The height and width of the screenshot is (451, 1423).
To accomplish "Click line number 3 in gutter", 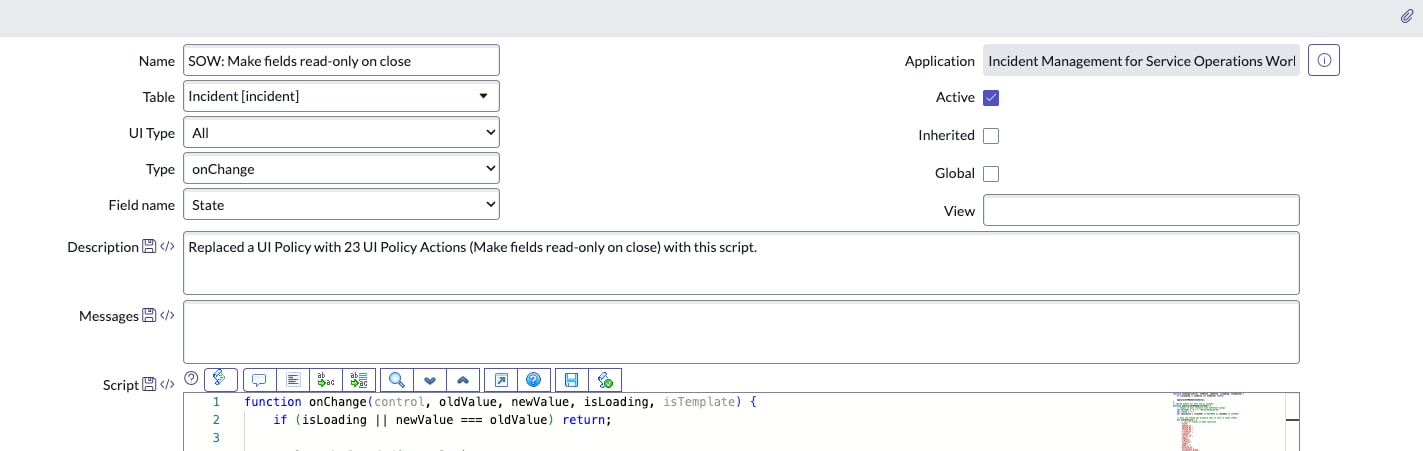I will coord(216,438).
